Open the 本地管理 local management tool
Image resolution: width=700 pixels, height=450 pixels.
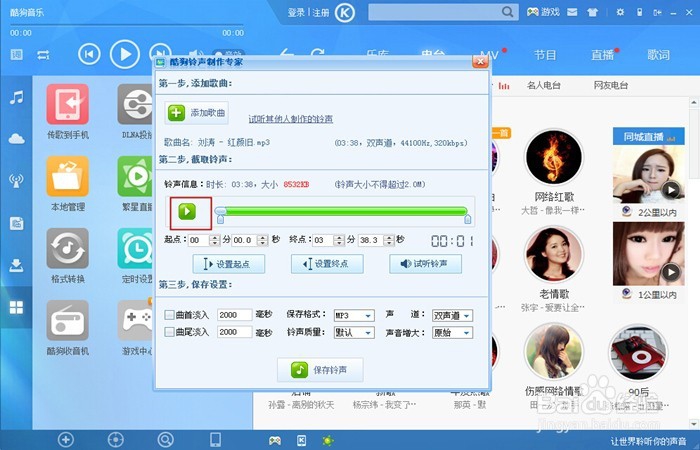67,183
